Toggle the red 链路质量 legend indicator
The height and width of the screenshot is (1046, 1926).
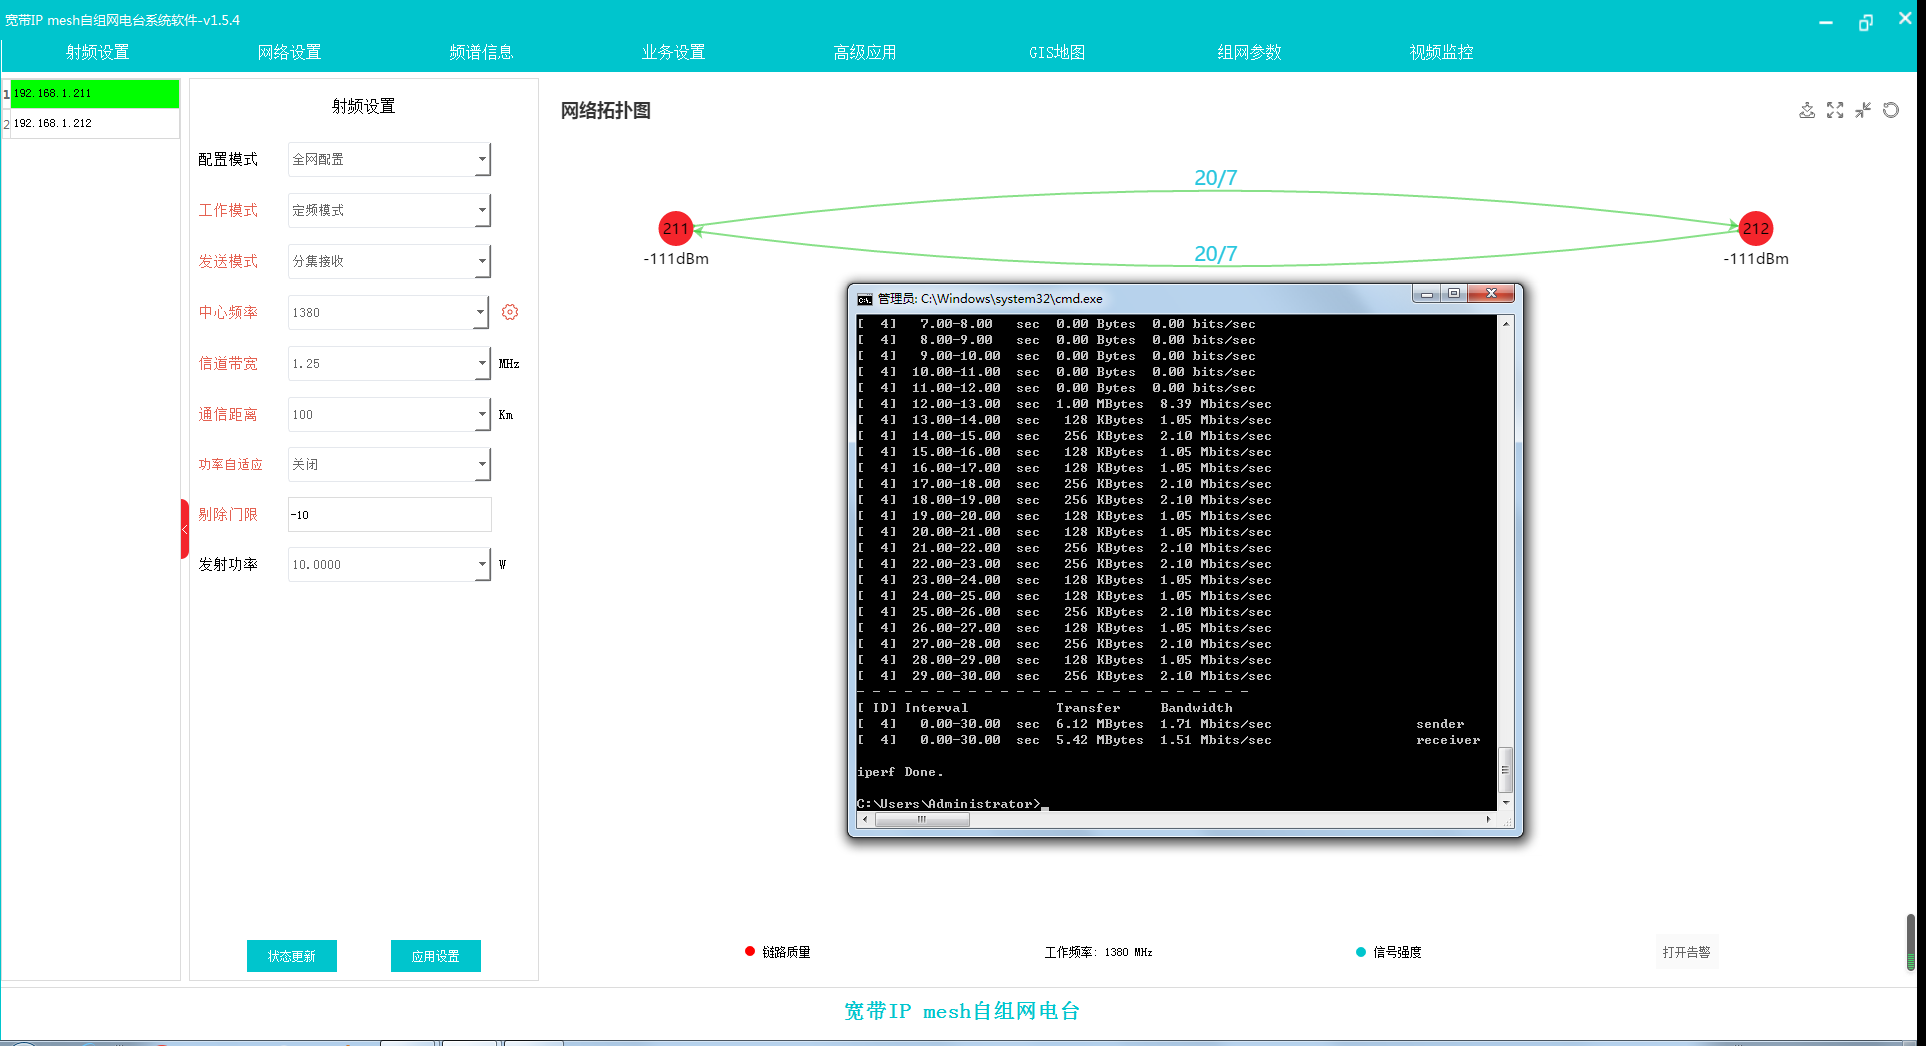coord(750,951)
